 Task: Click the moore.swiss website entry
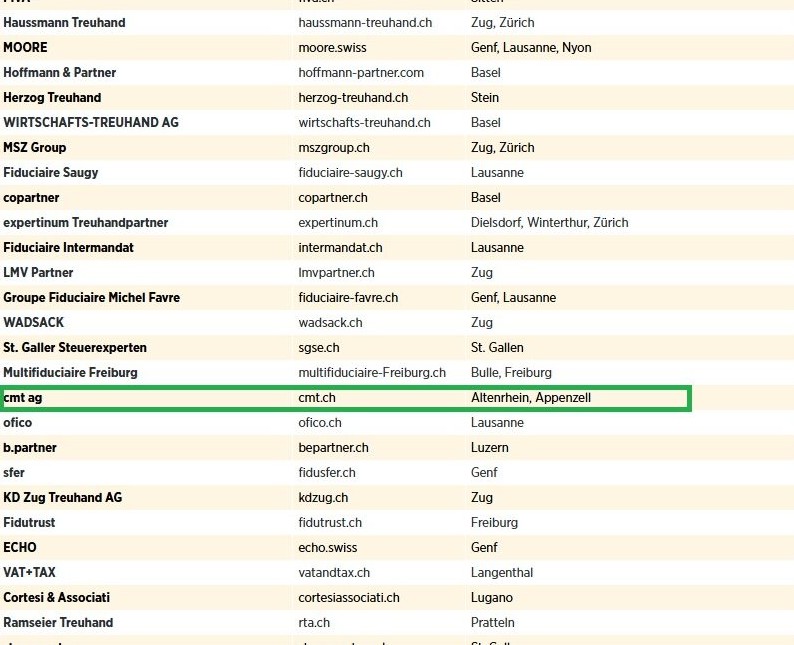point(332,48)
